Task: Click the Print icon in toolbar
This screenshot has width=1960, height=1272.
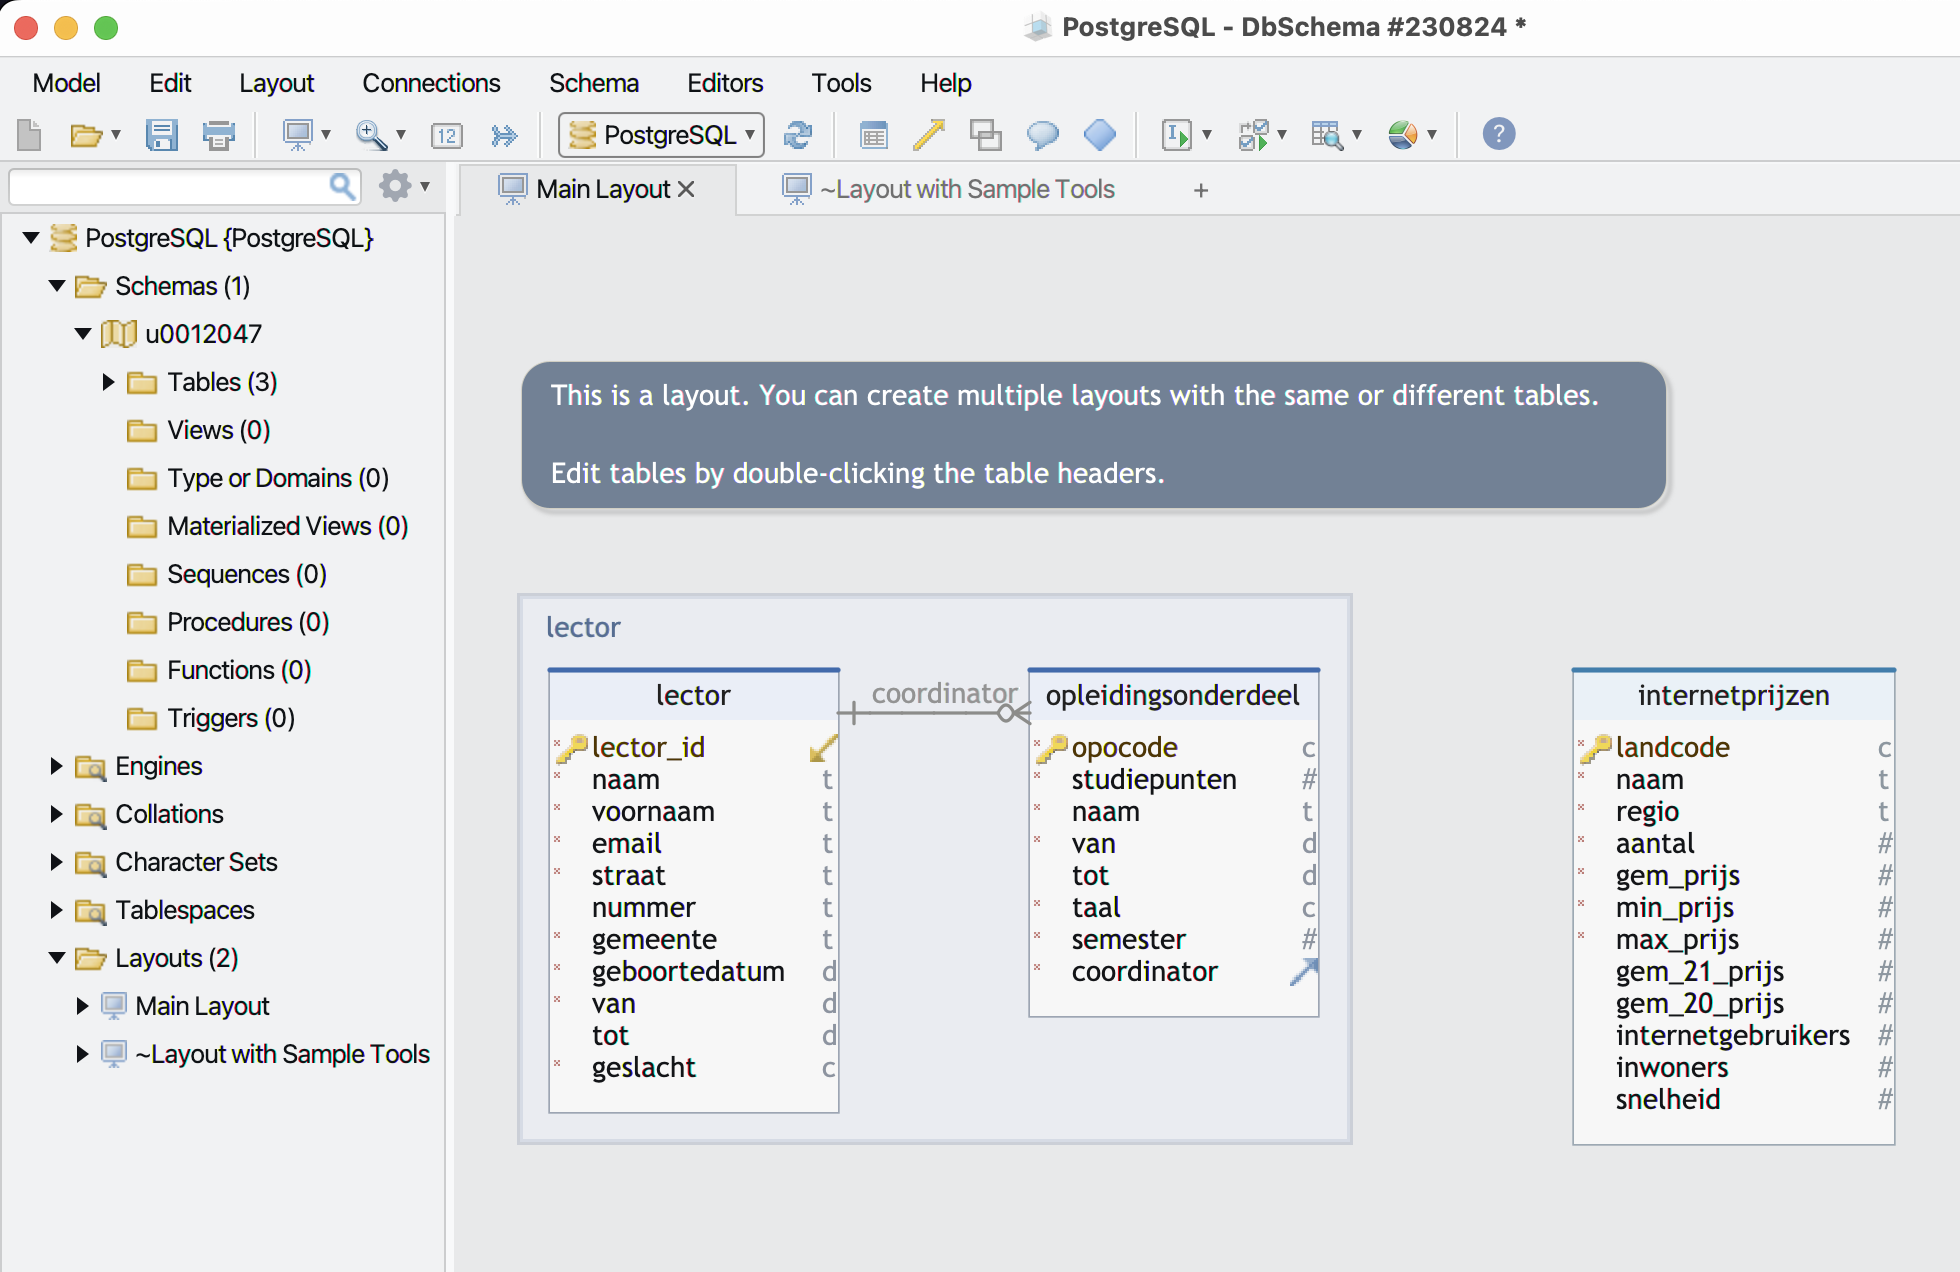Action: [x=218, y=134]
